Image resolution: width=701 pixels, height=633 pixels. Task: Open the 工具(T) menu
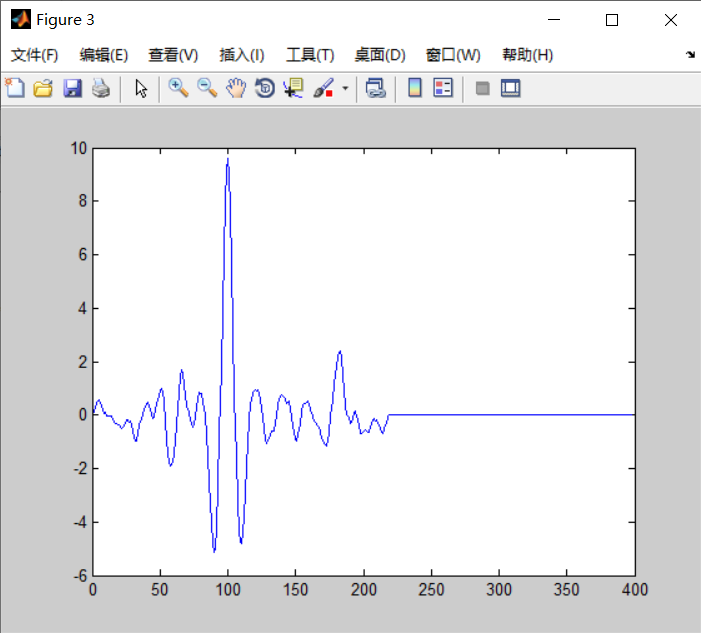pos(310,55)
